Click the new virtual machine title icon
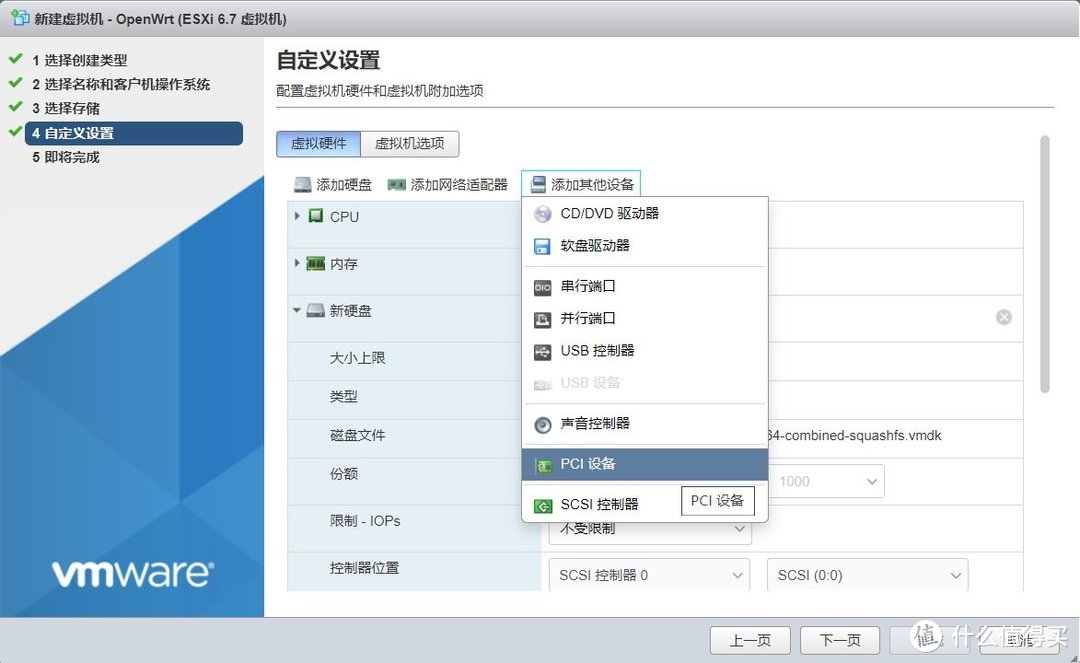 coord(20,17)
